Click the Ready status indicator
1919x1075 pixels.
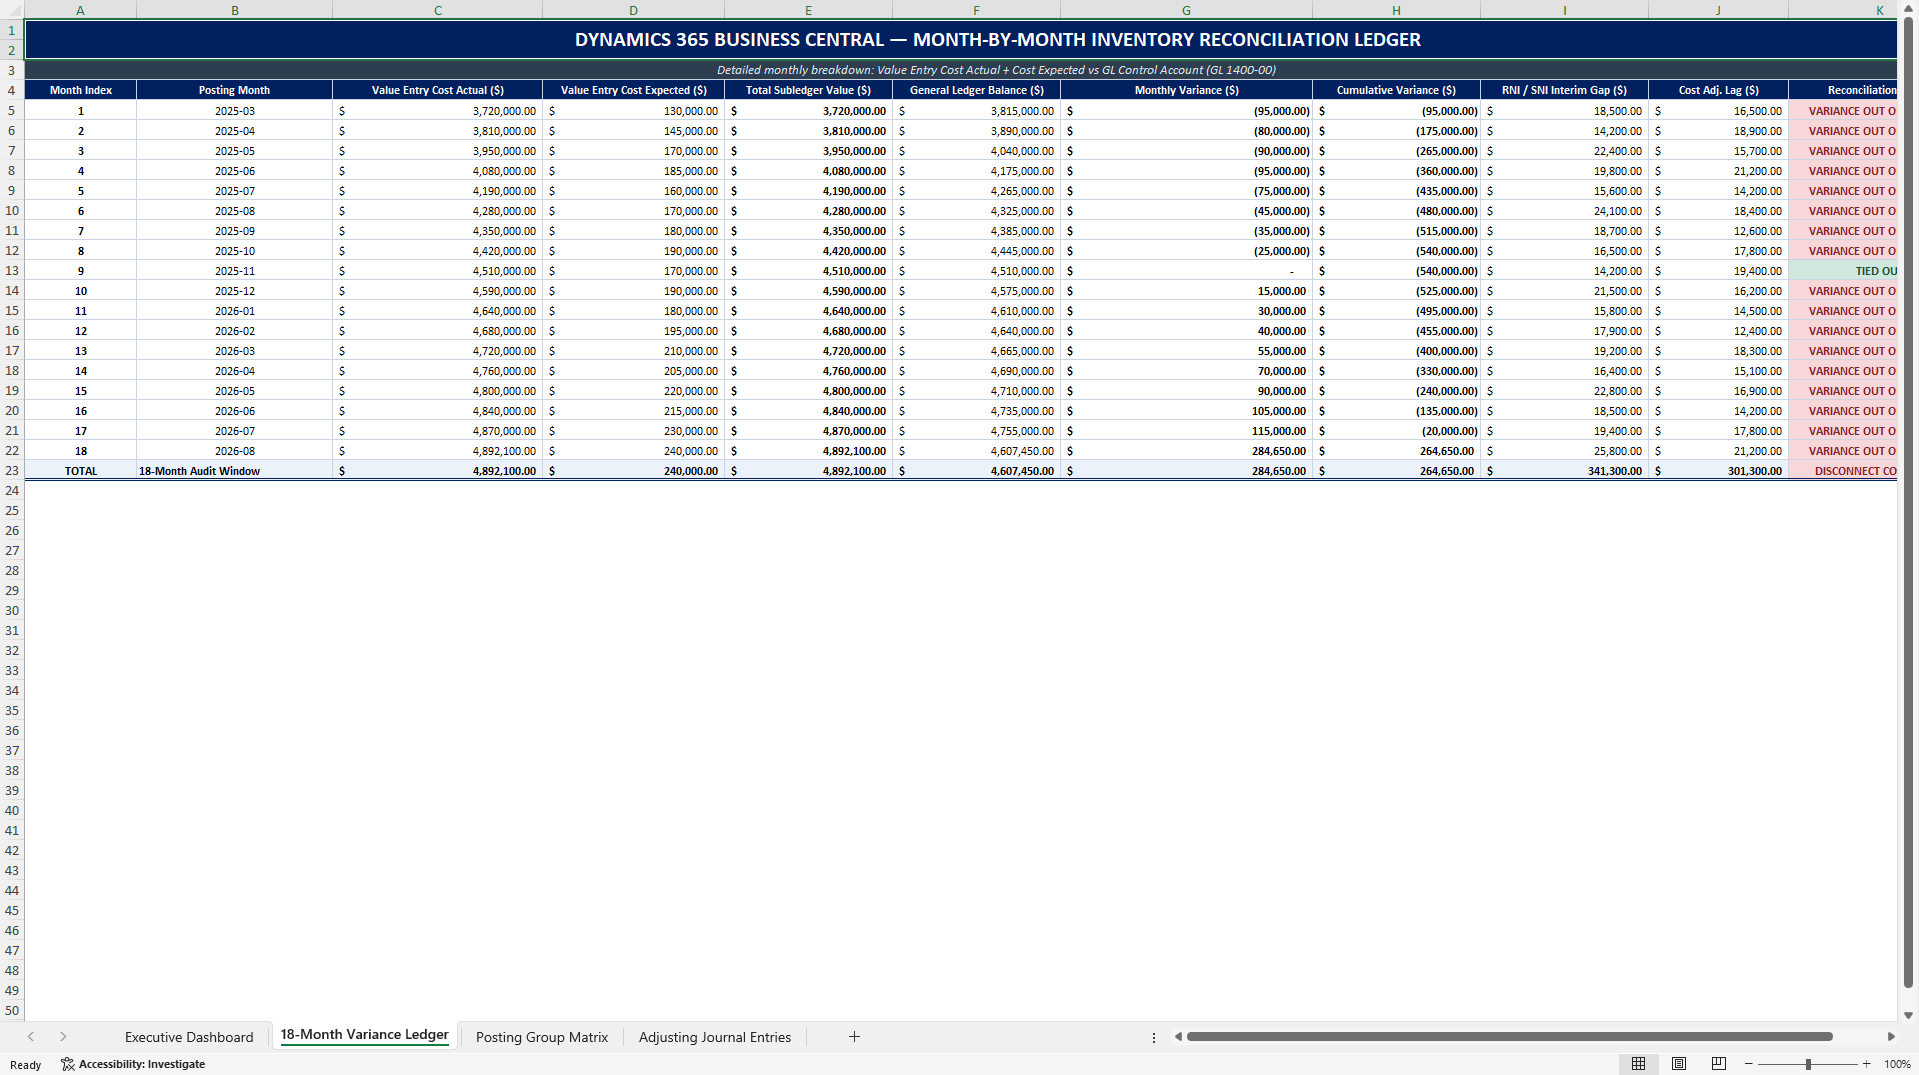[26, 1065]
